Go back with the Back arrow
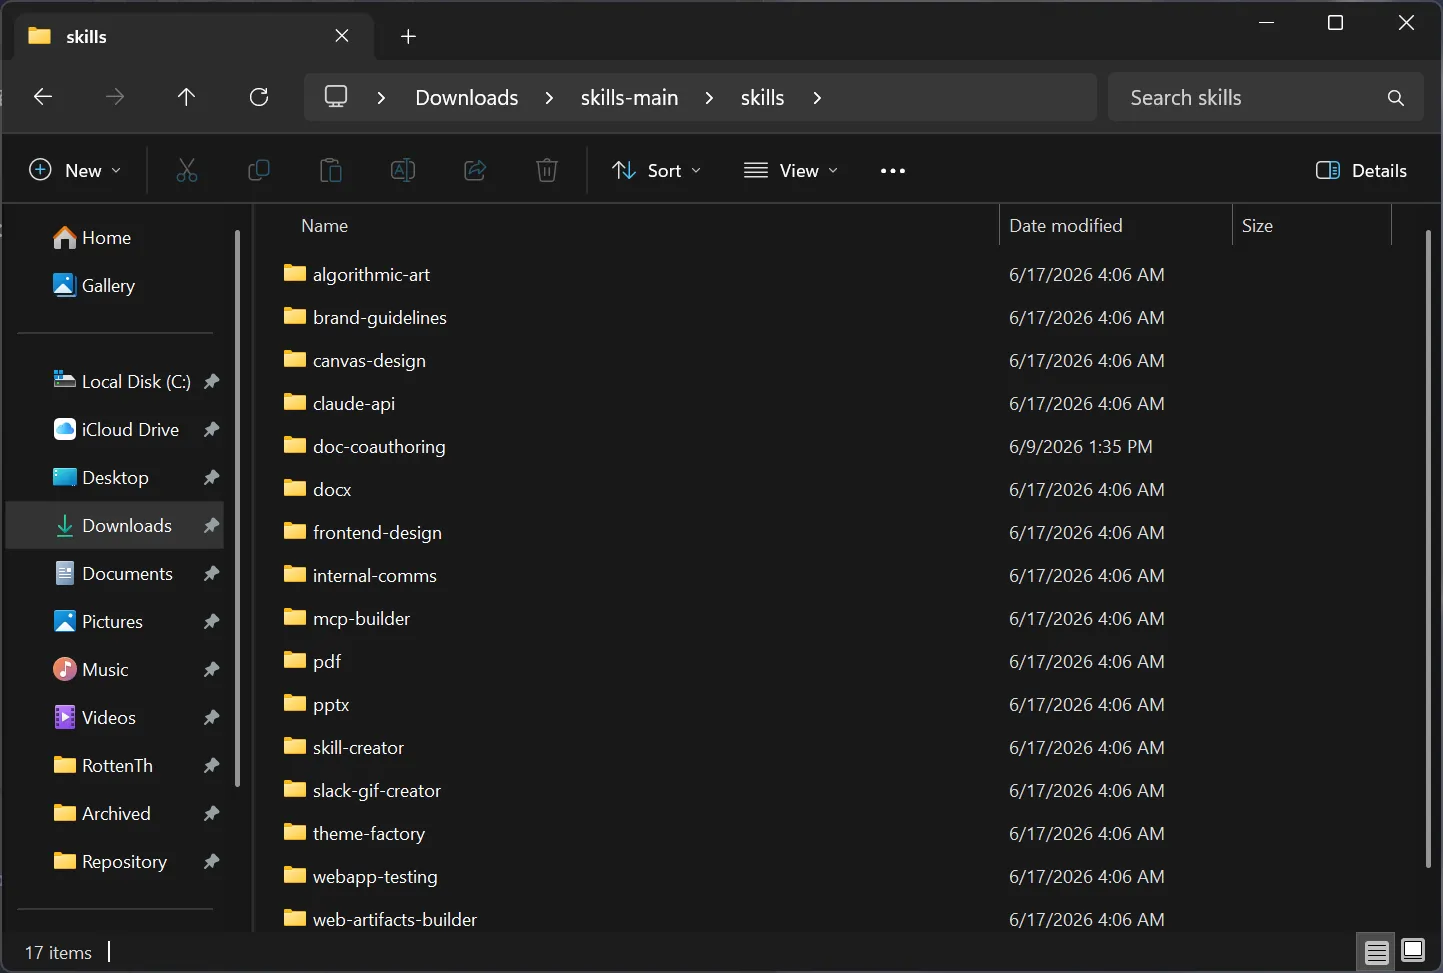Image resolution: width=1443 pixels, height=973 pixels. (x=43, y=97)
